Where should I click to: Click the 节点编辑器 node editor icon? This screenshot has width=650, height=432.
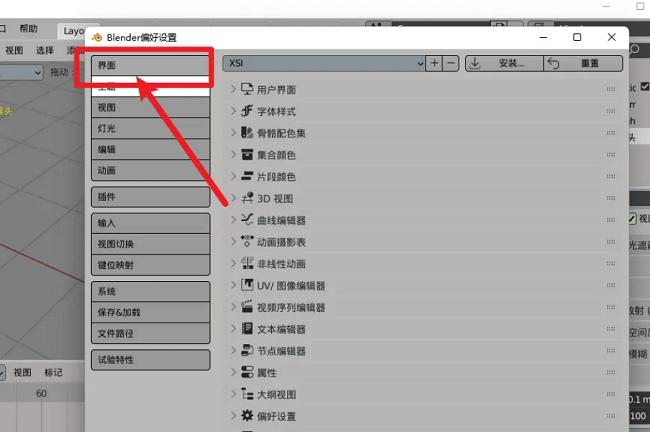coord(247,351)
